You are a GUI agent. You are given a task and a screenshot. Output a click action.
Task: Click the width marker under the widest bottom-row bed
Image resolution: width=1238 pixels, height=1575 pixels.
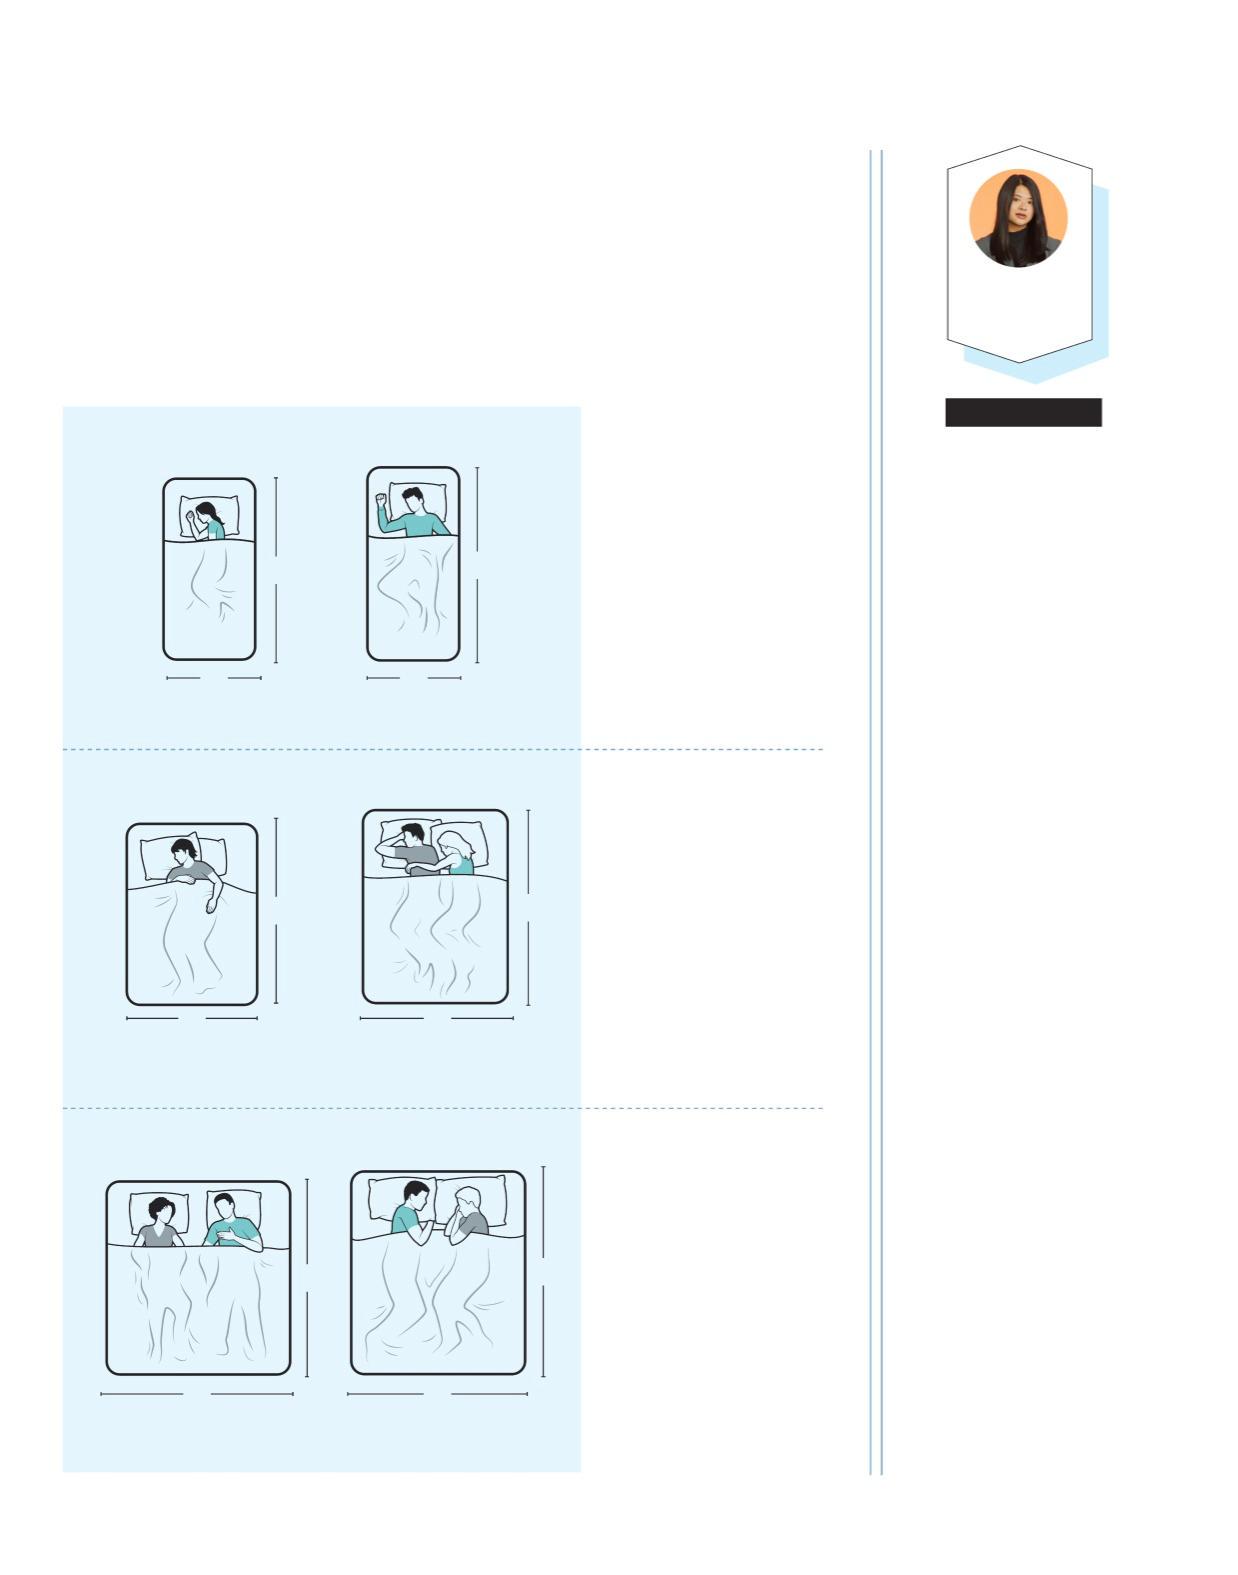(197, 1393)
